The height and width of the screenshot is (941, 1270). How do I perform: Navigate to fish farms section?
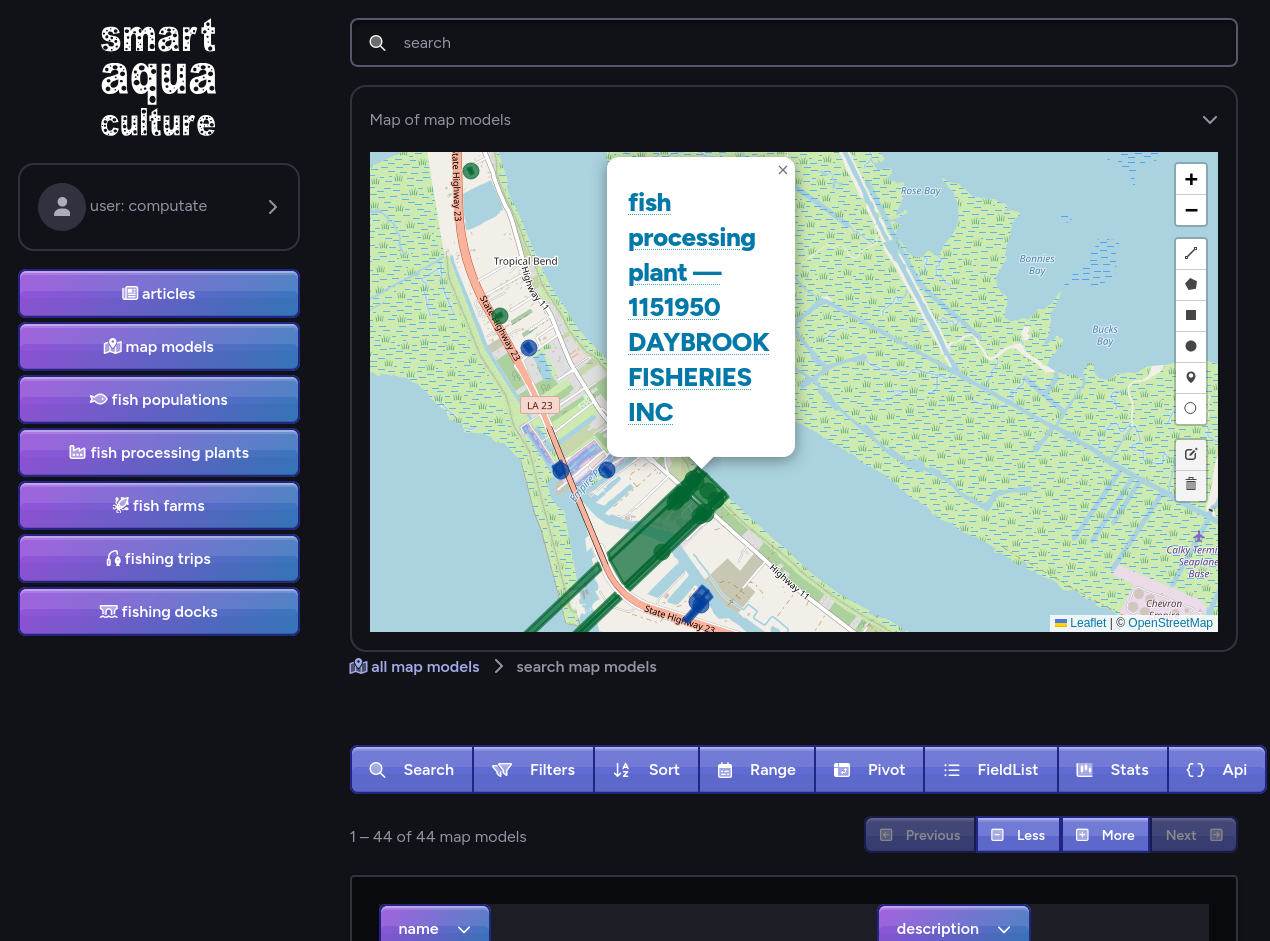point(158,505)
